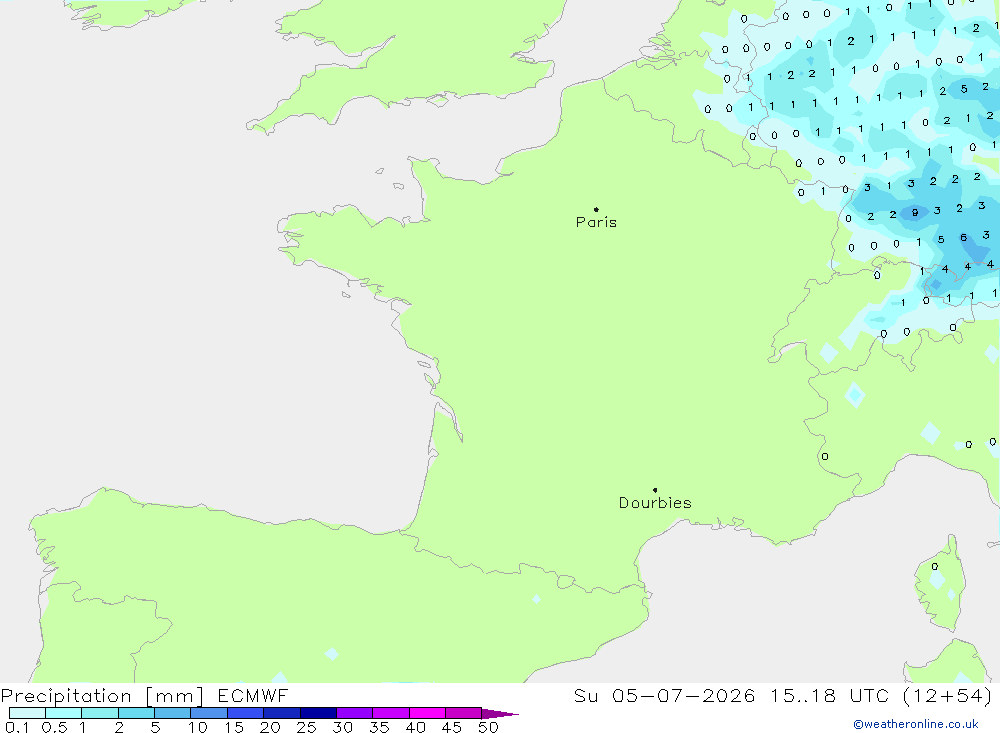
Task: Select the purple swatch between 30 and 35
Action: 354,713
